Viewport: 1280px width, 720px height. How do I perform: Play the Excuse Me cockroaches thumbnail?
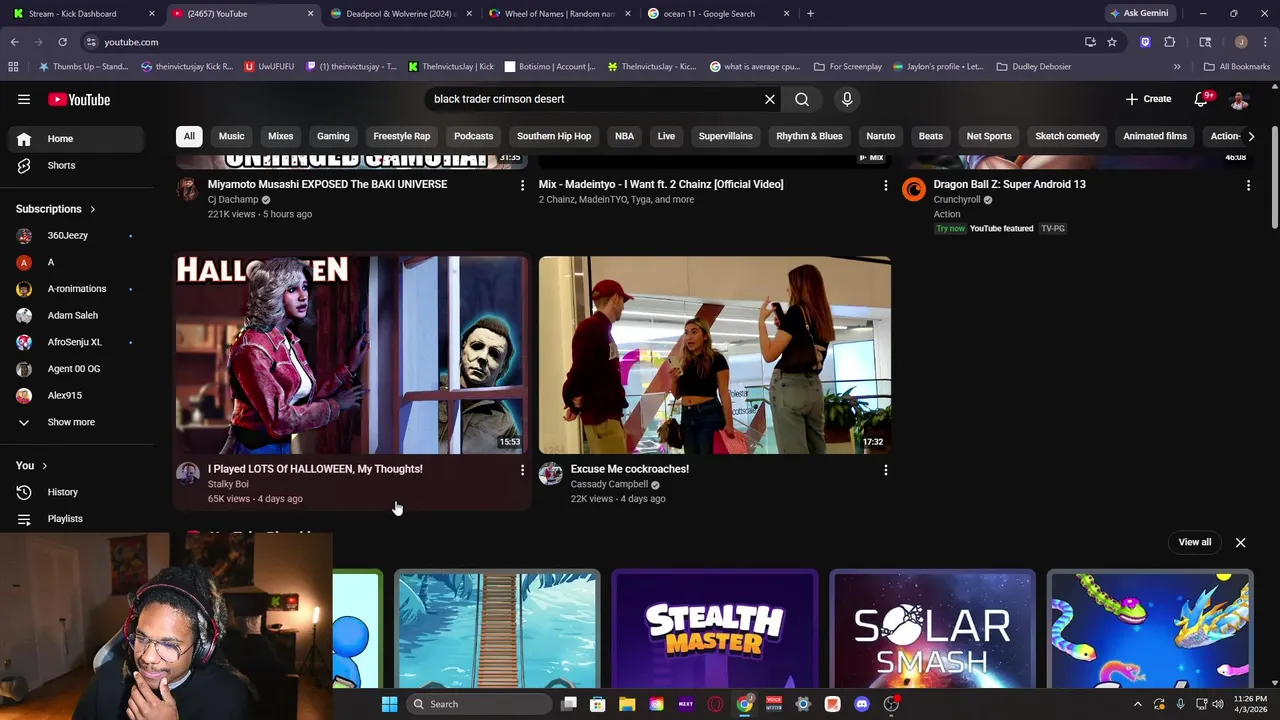(715, 355)
